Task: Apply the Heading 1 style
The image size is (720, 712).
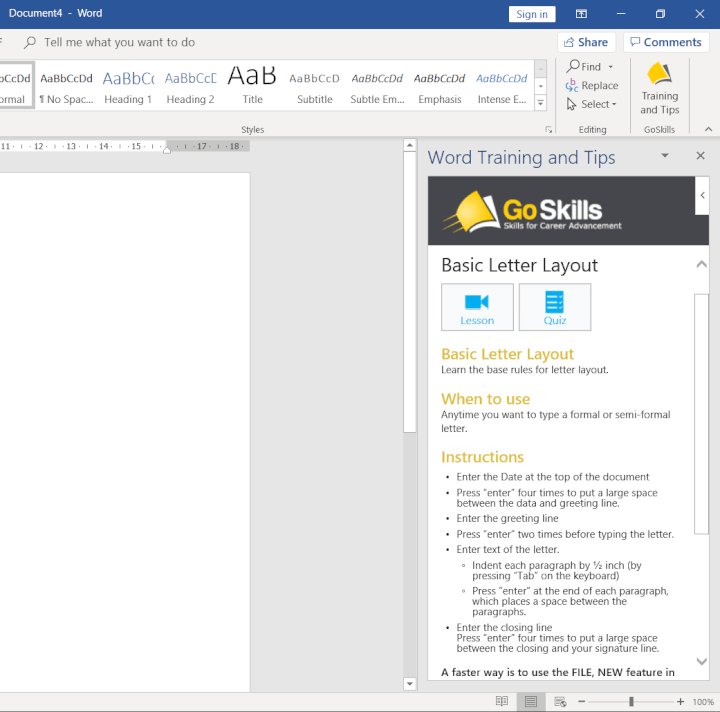Action: [128, 87]
